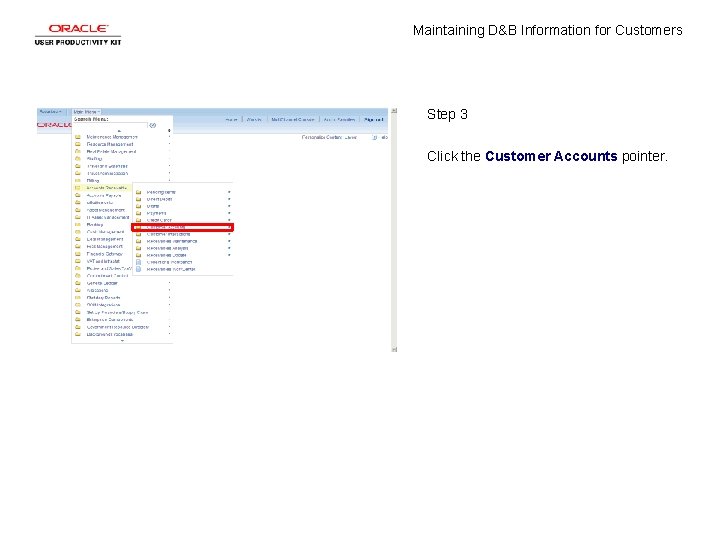
Task: Click the Commitment Control folder icon
Action: [x=78, y=276]
